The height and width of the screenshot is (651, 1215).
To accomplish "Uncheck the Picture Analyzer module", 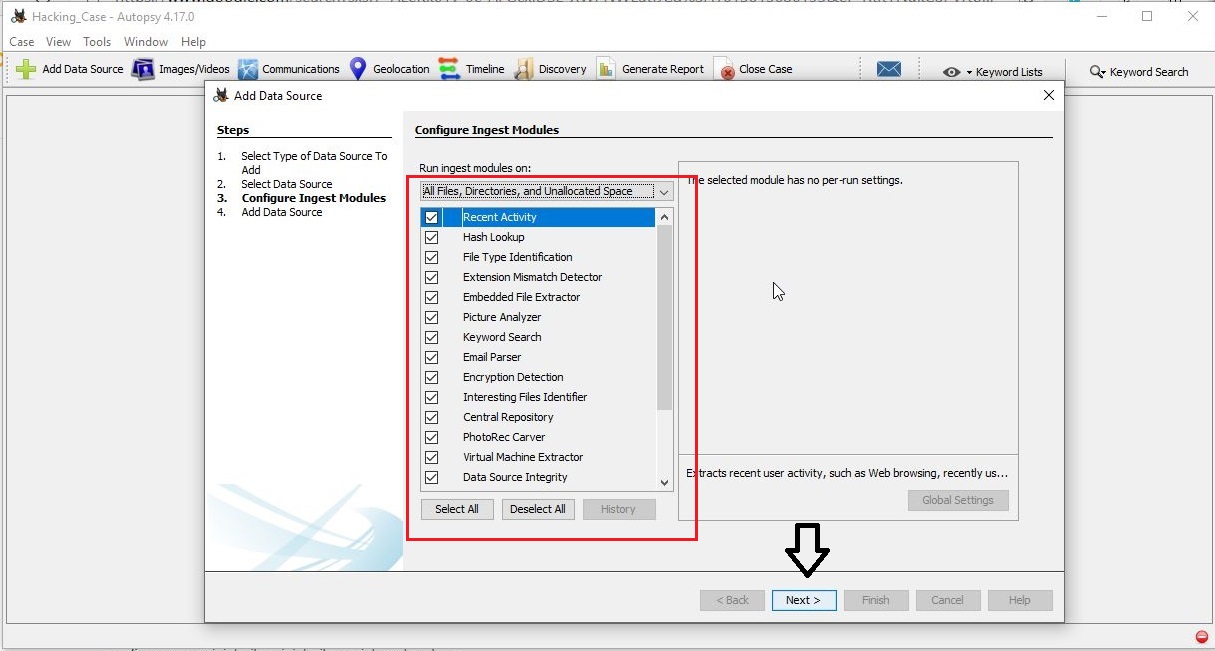I will coord(431,317).
